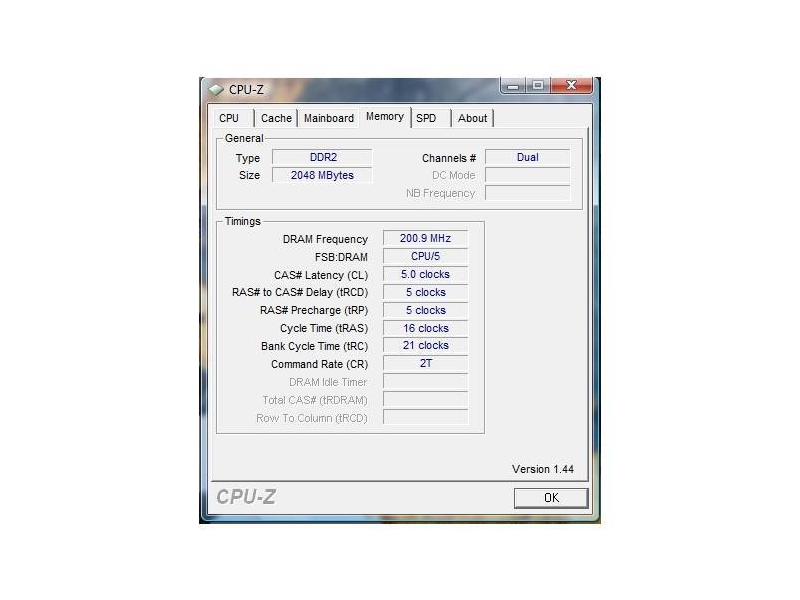The image size is (800, 600).
Task: Click the Cycle Time (tRAS) label
Action: [x=324, y=328]
